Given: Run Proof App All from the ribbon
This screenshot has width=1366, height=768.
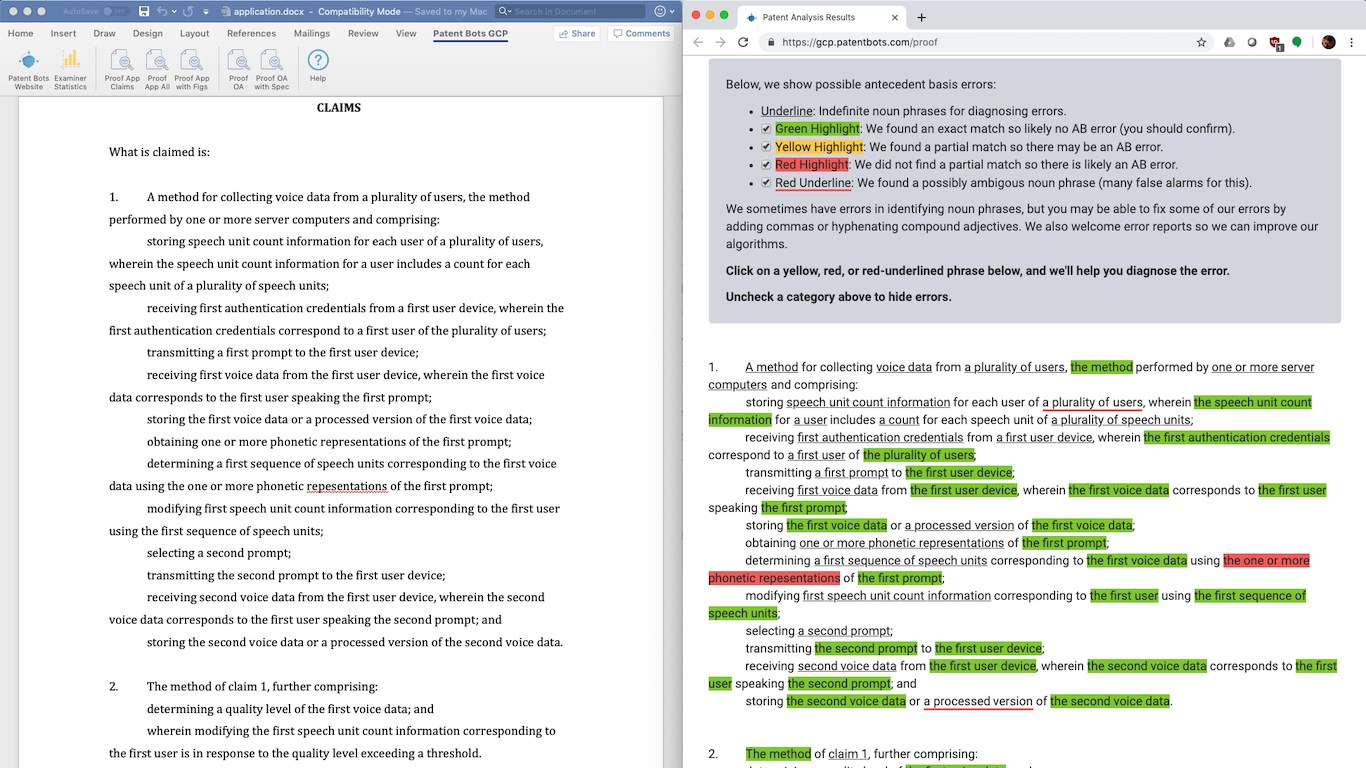Looking at the screenshot, I should pyautogui.click(x=157, y=70).
